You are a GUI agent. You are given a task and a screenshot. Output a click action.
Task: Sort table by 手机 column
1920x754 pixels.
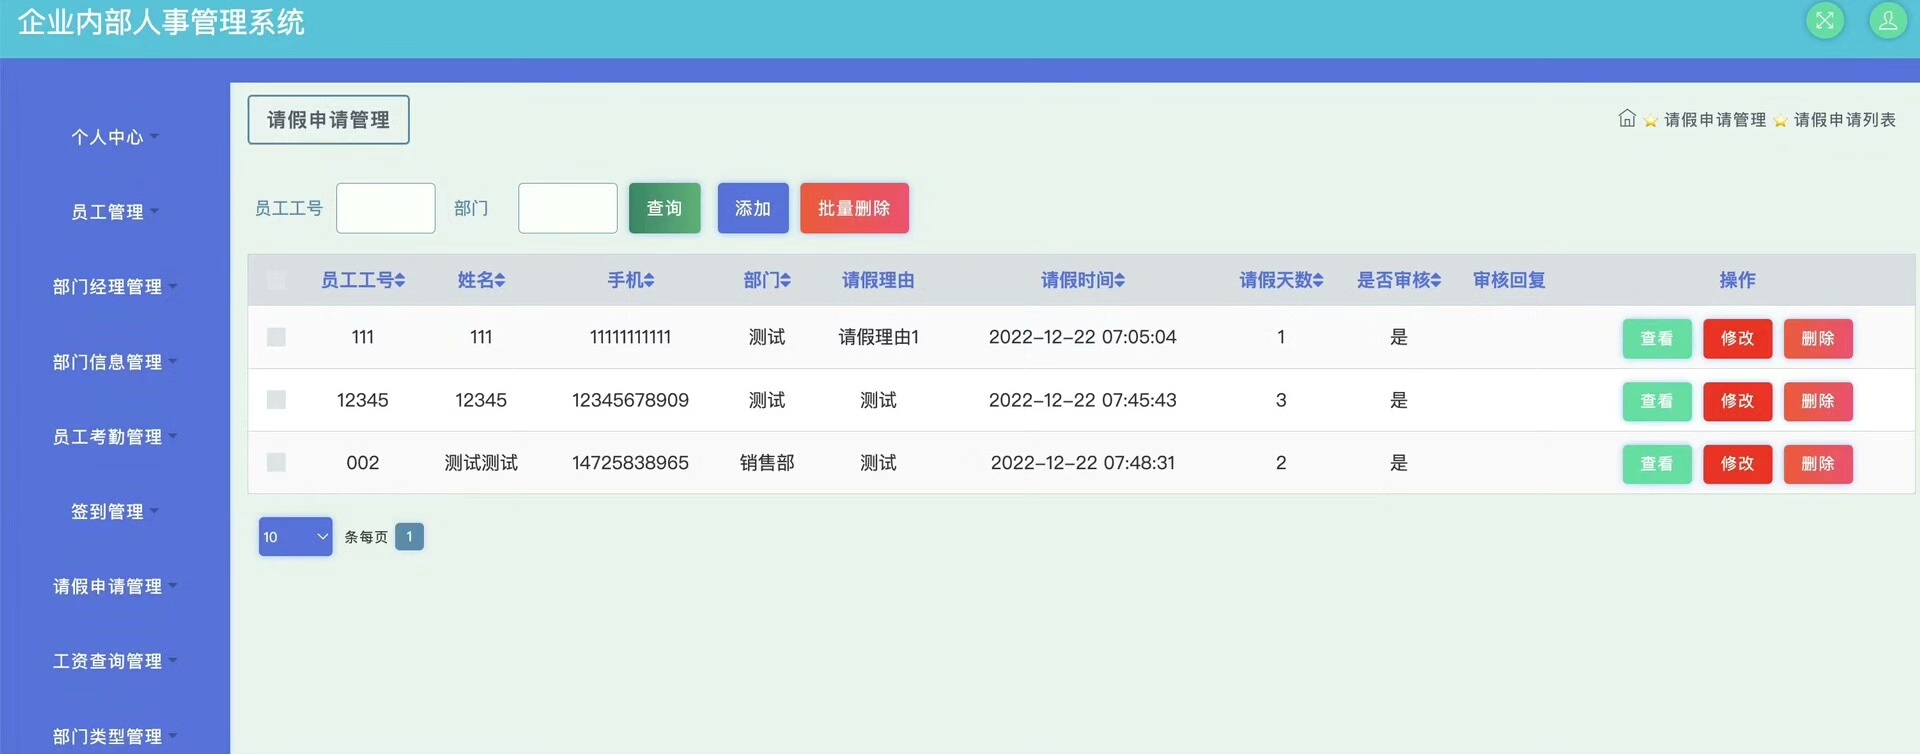coord(649,281)
